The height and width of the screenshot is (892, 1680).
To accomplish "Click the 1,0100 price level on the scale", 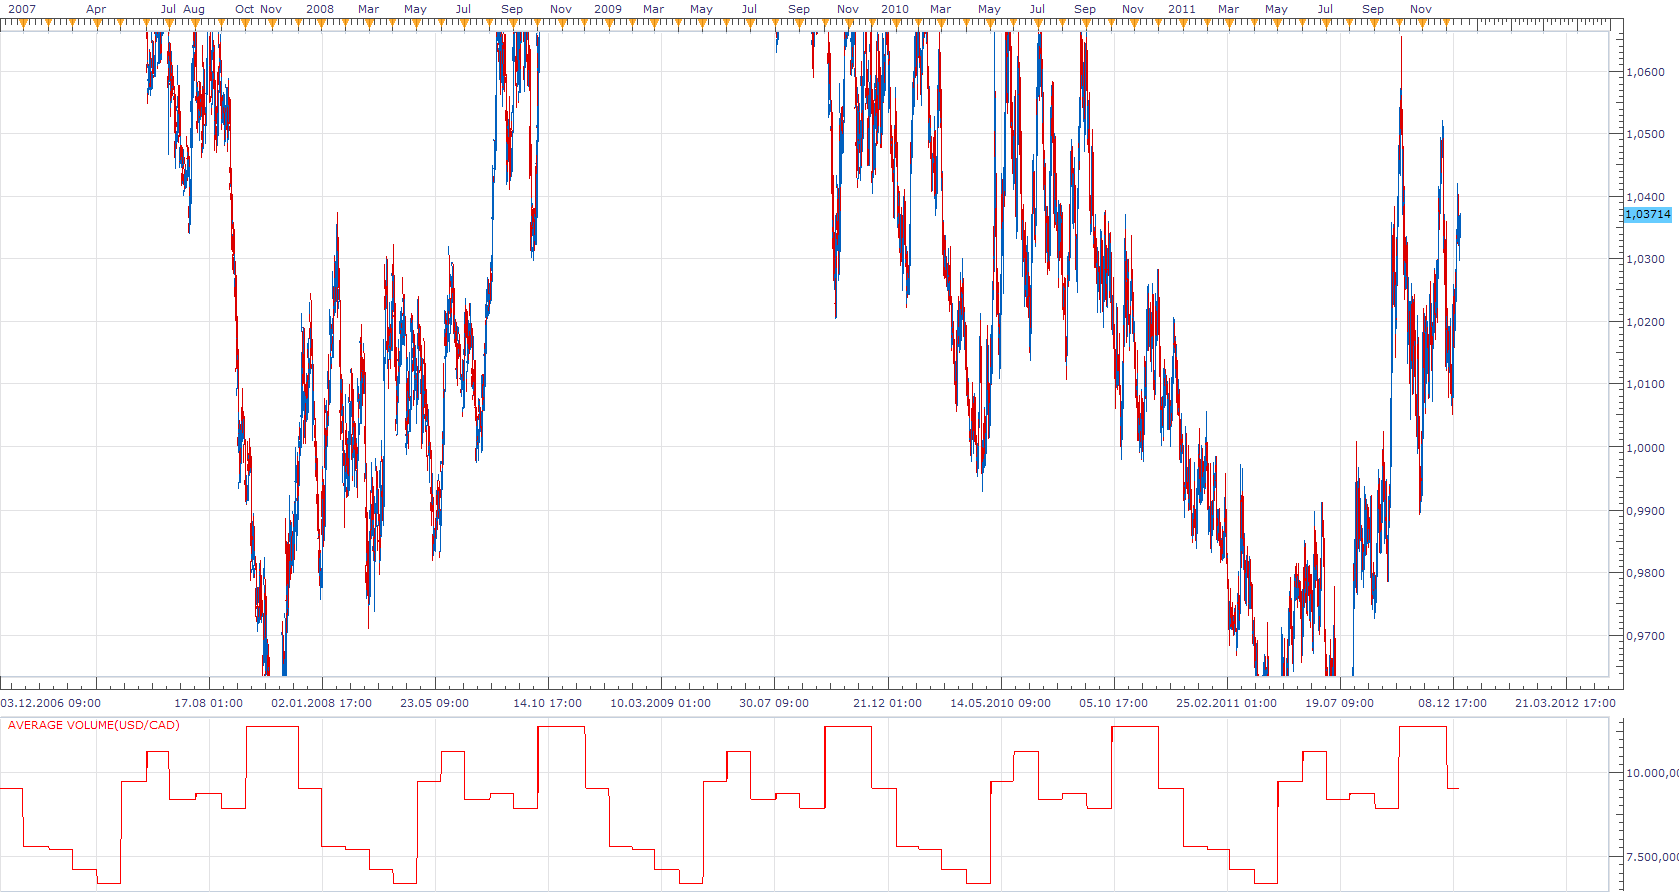I will click(1646, 385).
